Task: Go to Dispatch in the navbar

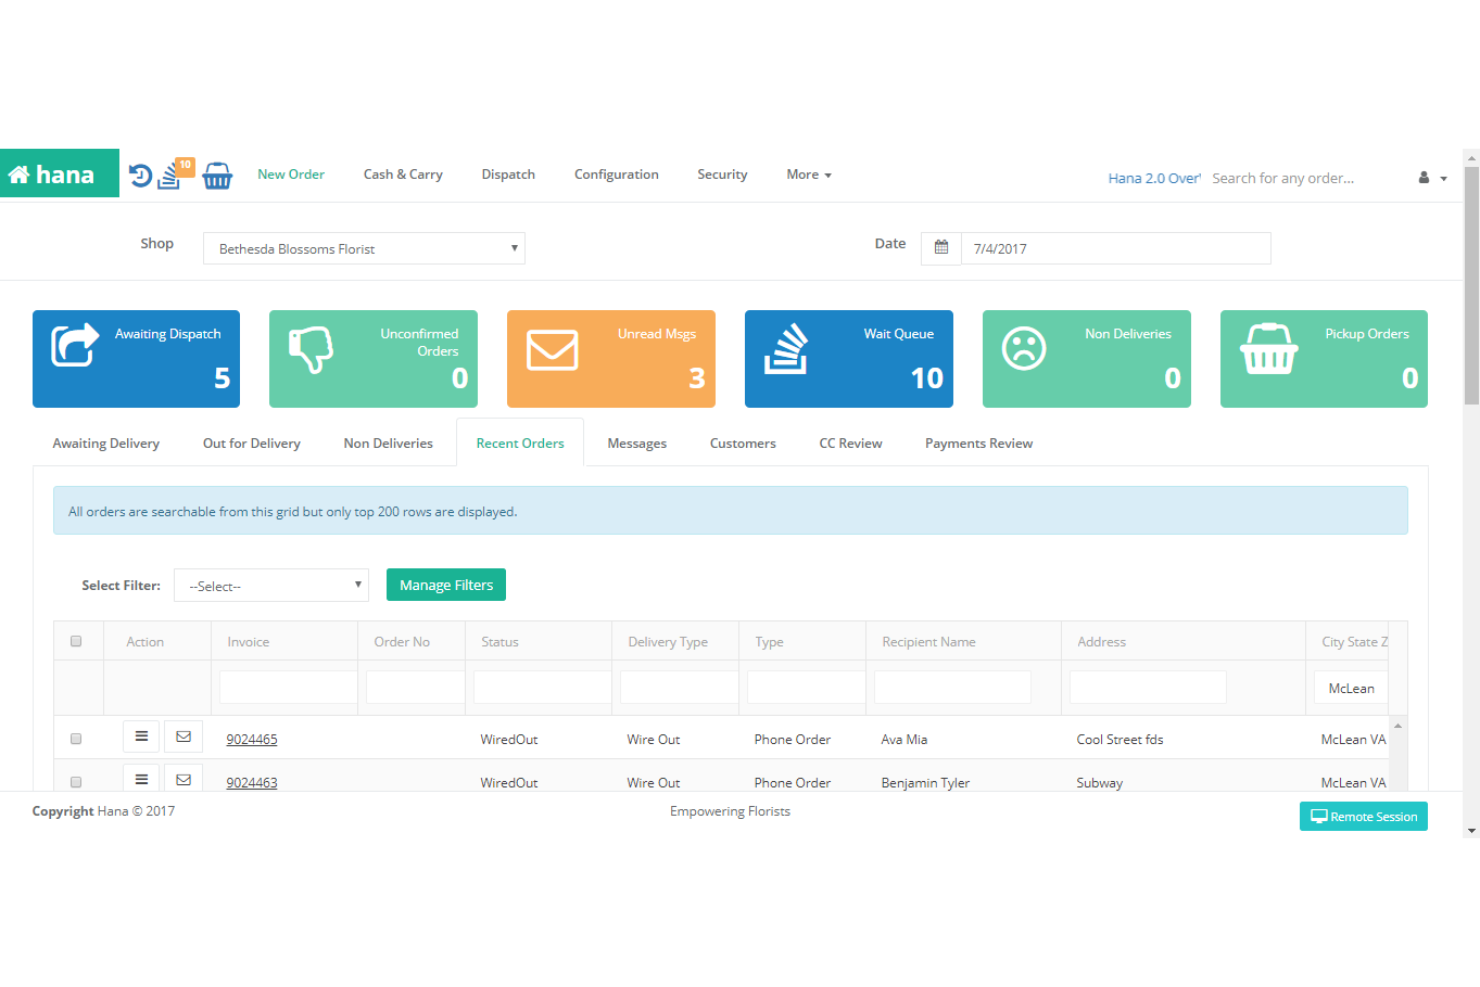Action: (508, 174)
